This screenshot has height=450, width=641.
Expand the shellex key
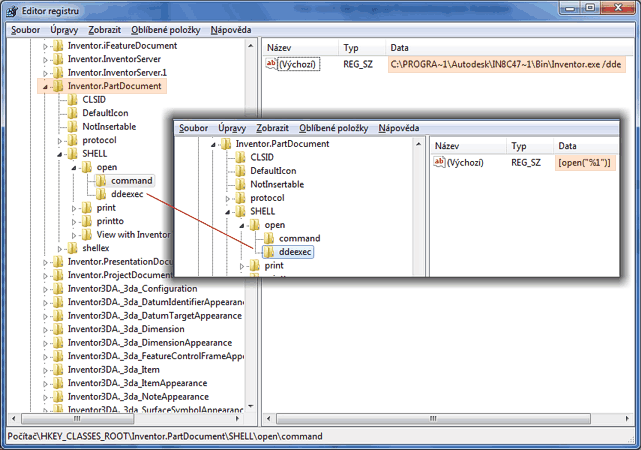coord(60,249)
